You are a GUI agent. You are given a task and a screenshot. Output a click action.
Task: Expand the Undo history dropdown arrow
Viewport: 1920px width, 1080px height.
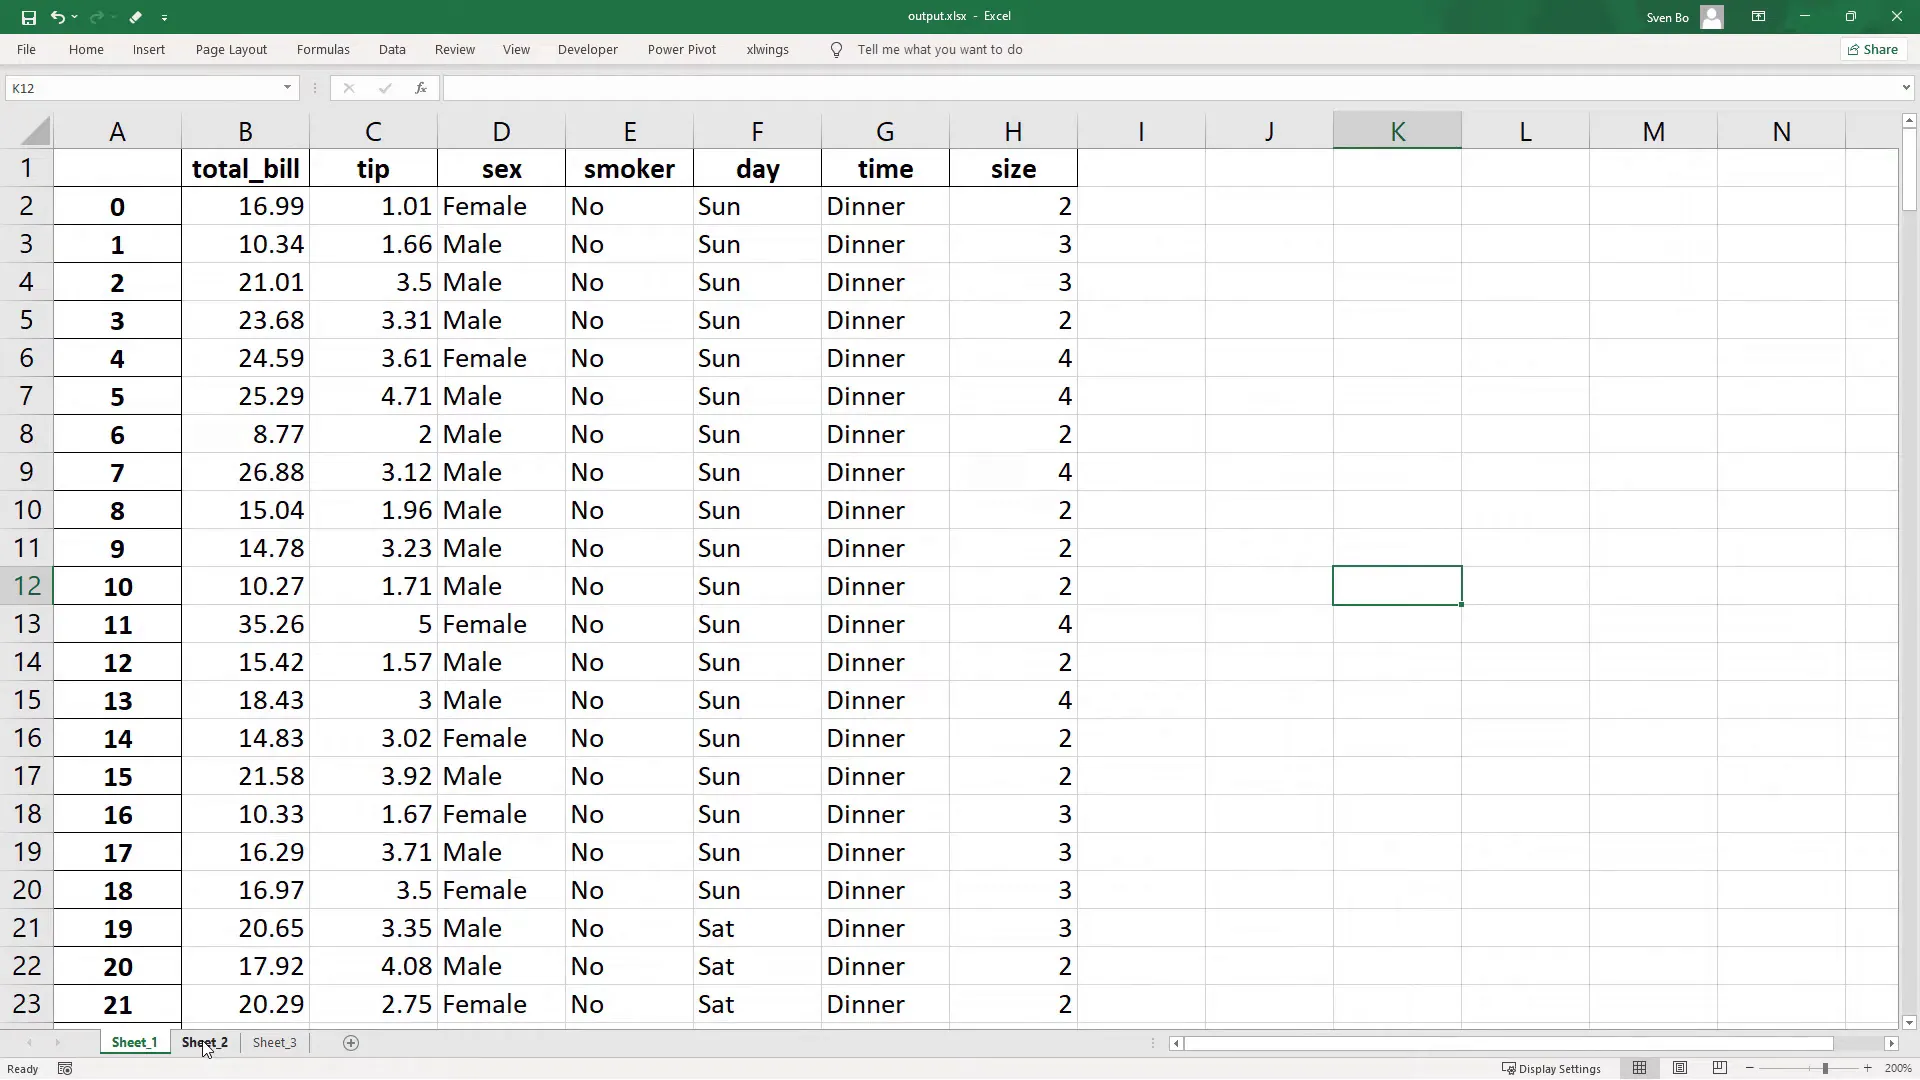point(75,17)
